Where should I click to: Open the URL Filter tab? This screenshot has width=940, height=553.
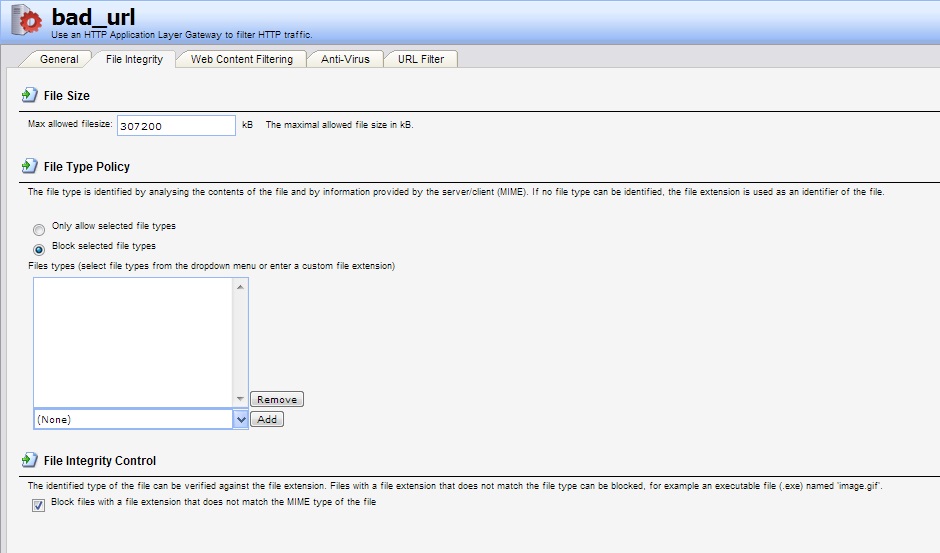pyautogui.click(x=421, y=59)
